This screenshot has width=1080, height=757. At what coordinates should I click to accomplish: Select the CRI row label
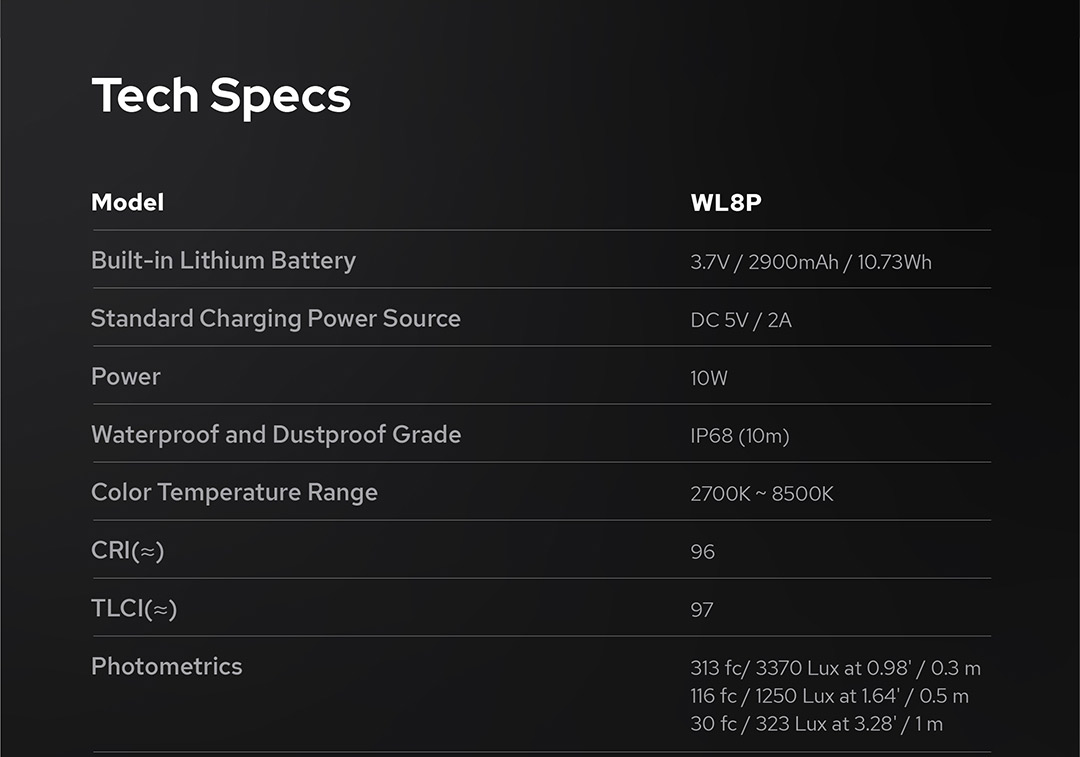click(127, 551)
